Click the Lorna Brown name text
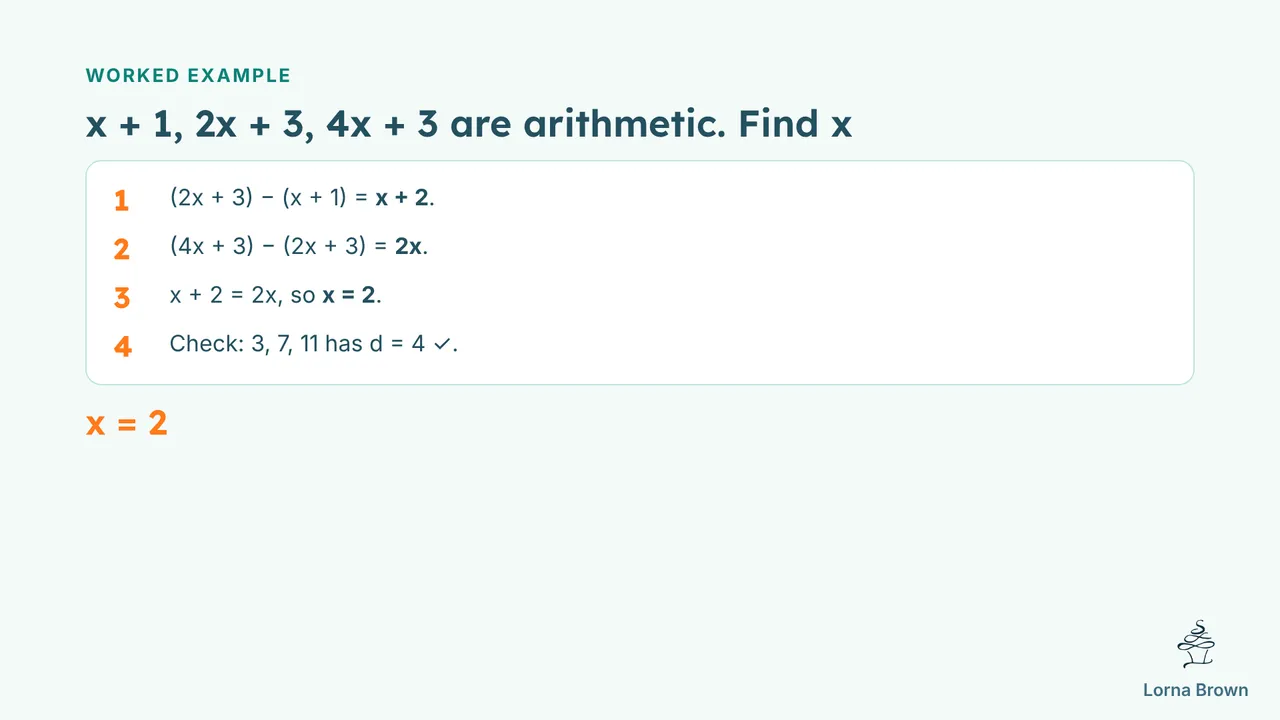Image resolution: width=1280 pixels, height=720 pixels. coord(1195,690)
